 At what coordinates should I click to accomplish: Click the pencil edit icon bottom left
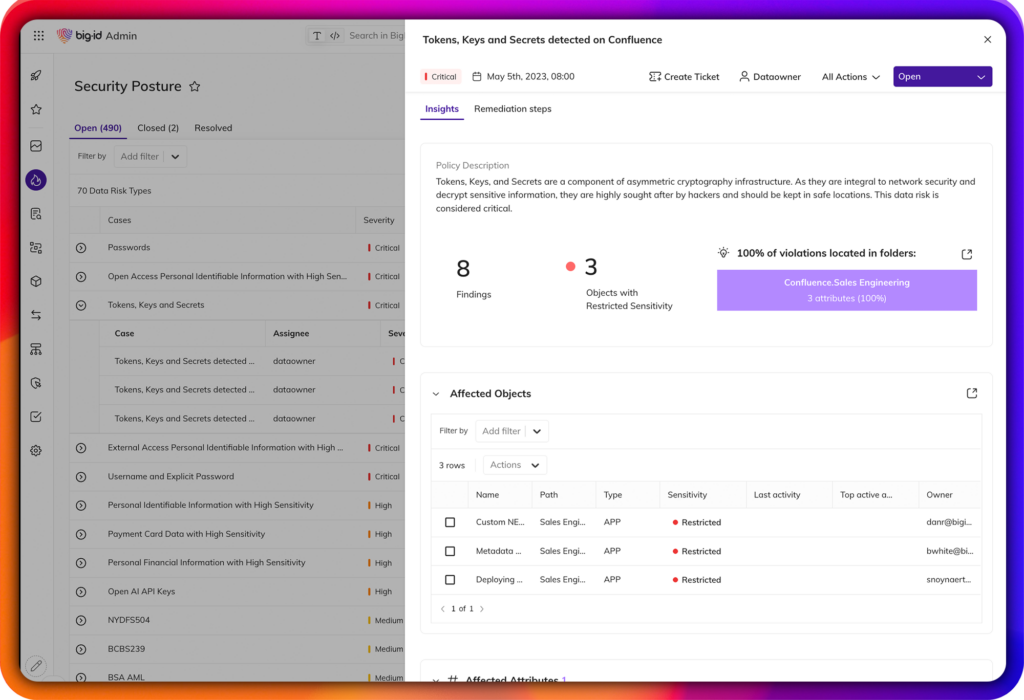coord(36,665)
